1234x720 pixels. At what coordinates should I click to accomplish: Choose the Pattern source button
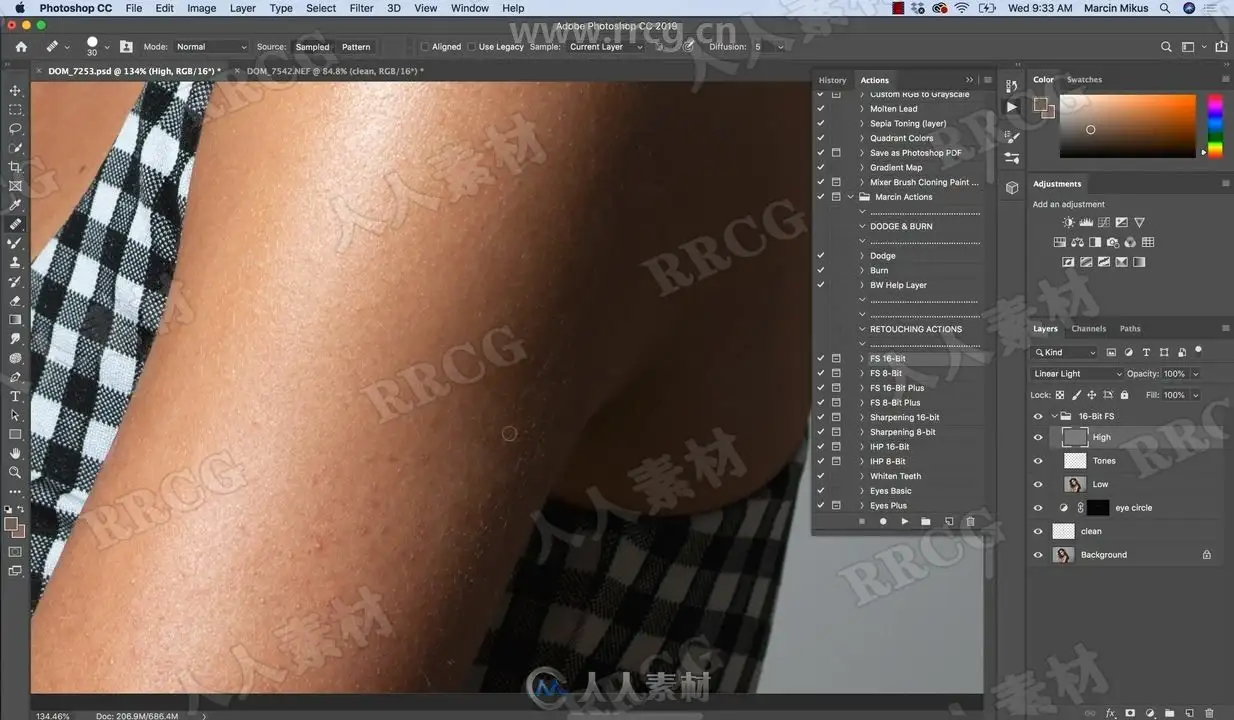tap(356, 47)
